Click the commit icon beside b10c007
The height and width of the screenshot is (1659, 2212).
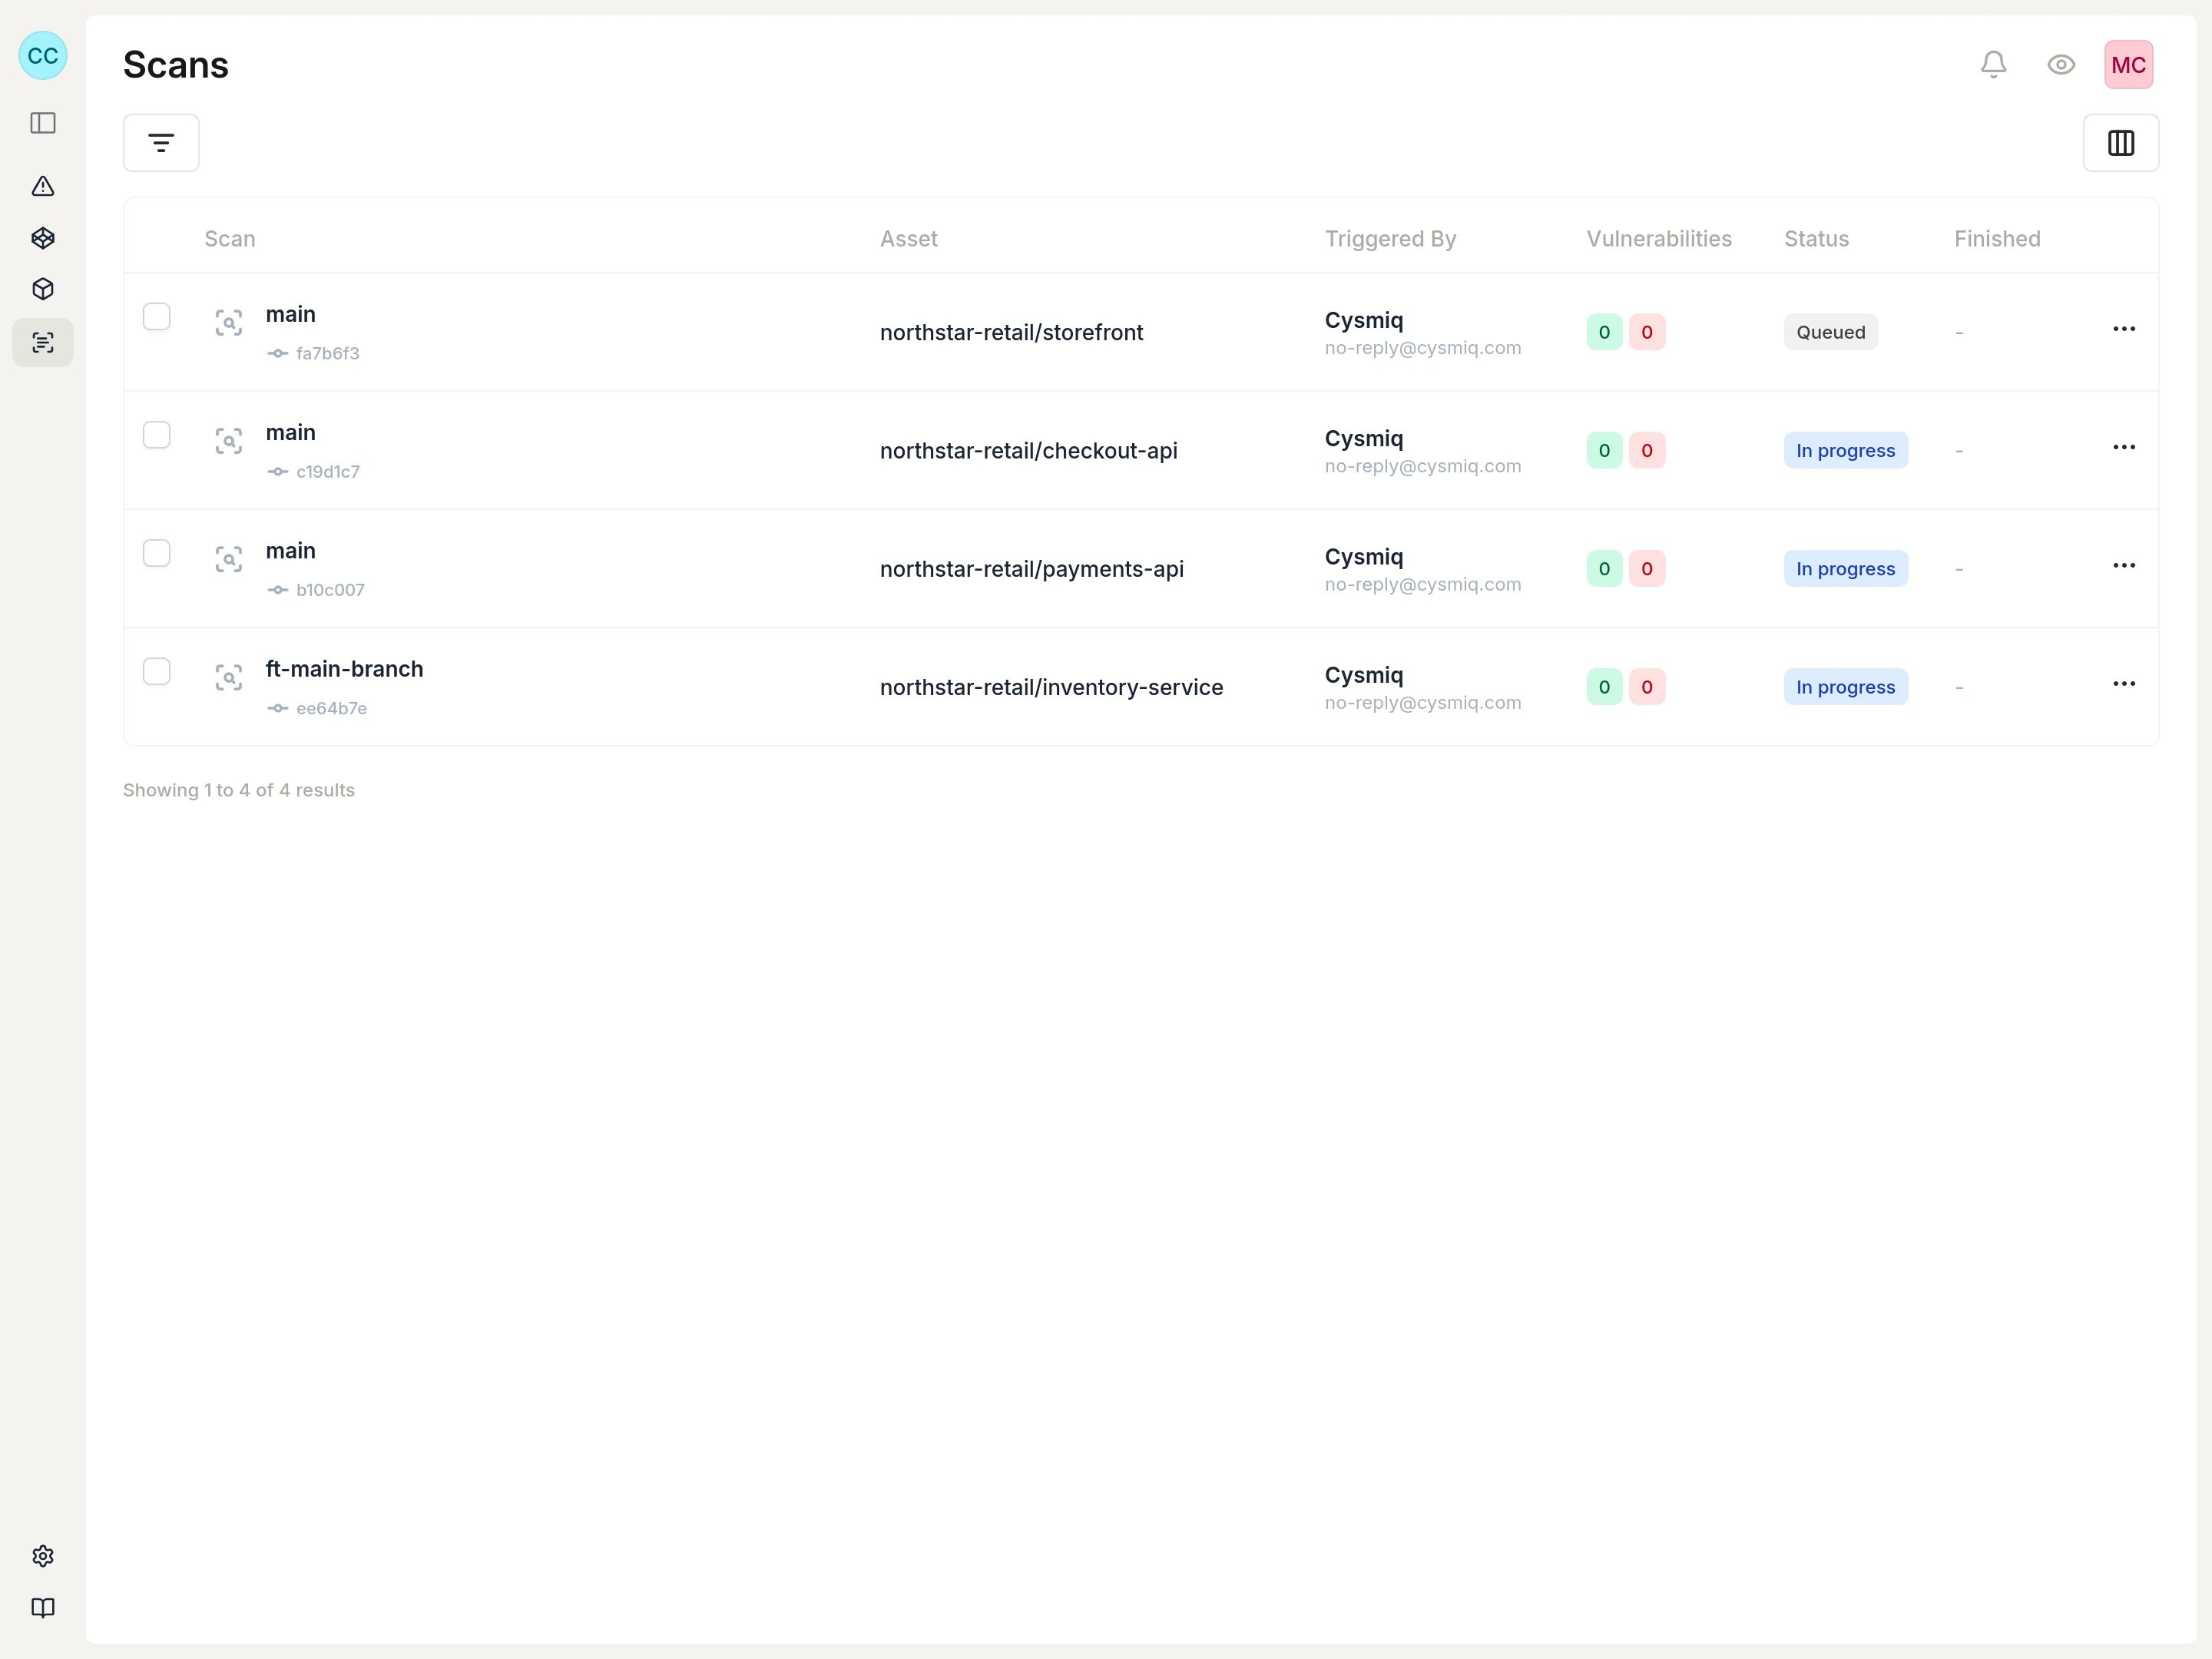click(278, 590)
